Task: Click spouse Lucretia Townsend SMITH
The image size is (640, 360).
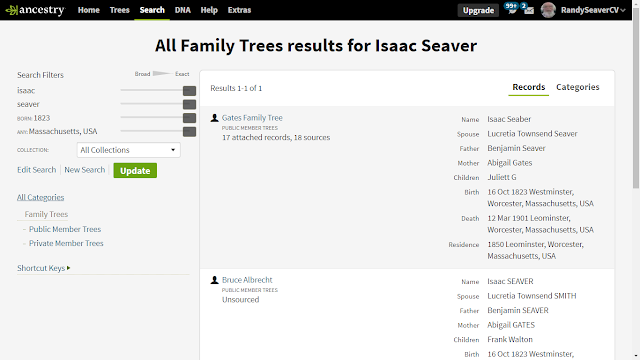Action: (x=532, y=296)
